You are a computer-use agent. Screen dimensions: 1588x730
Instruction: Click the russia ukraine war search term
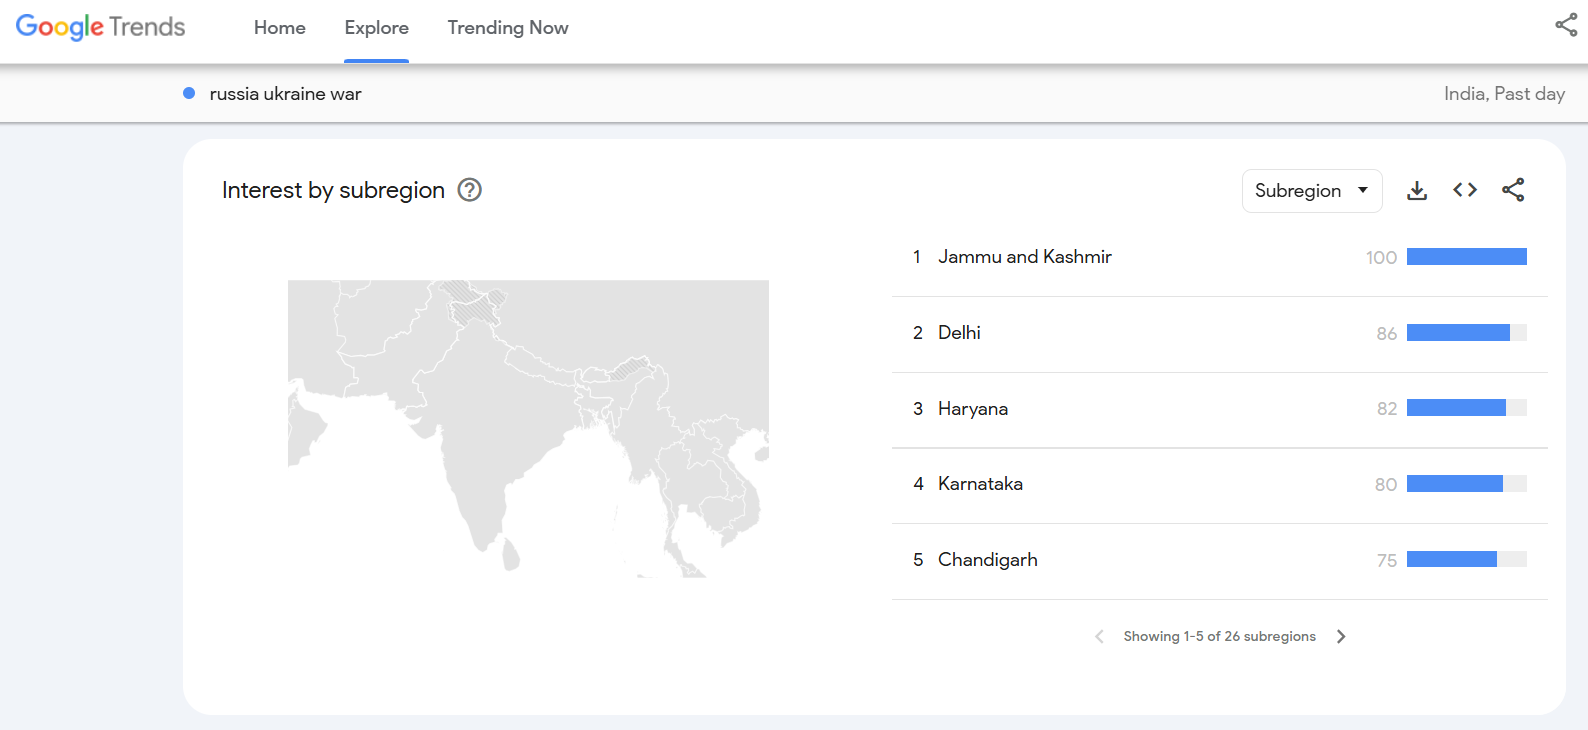[x=285, y=94]
